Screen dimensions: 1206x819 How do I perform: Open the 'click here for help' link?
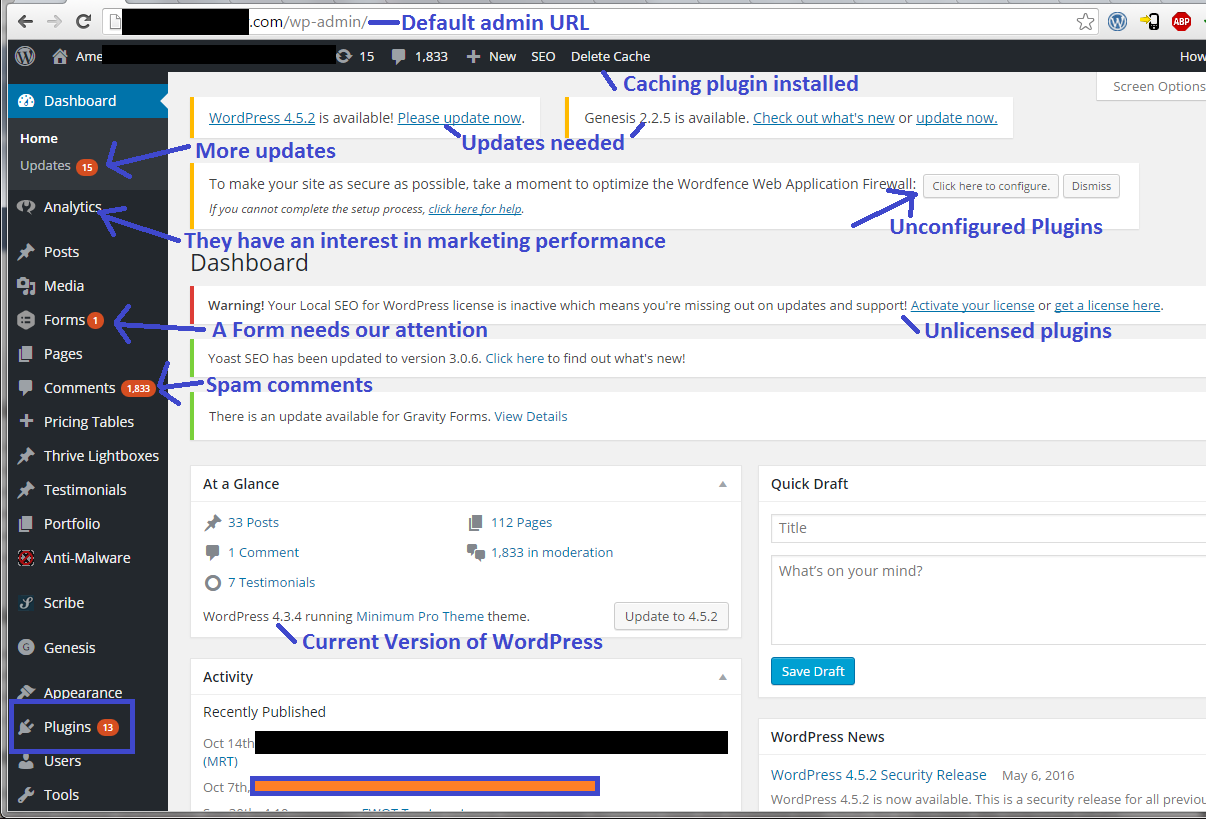[475, 209]
